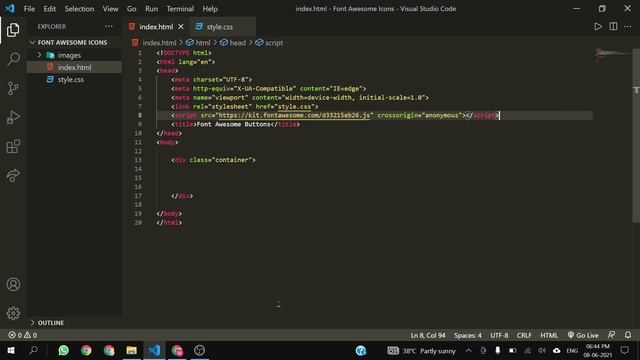Click Visual Studio Code taskbar icon
This screenshot has height=360, width=640.
154,350
